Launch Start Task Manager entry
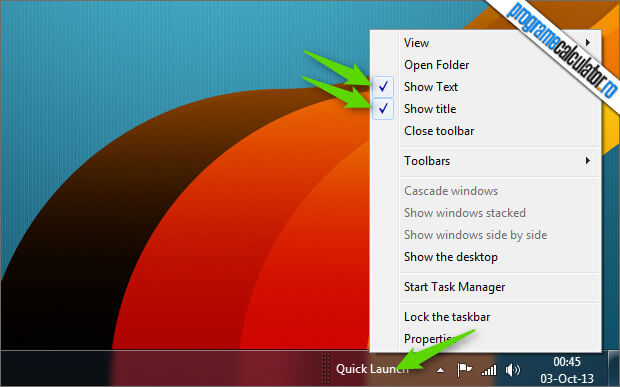Image resolution: width=620 pixels, height=387 pixels. point(454,287)
